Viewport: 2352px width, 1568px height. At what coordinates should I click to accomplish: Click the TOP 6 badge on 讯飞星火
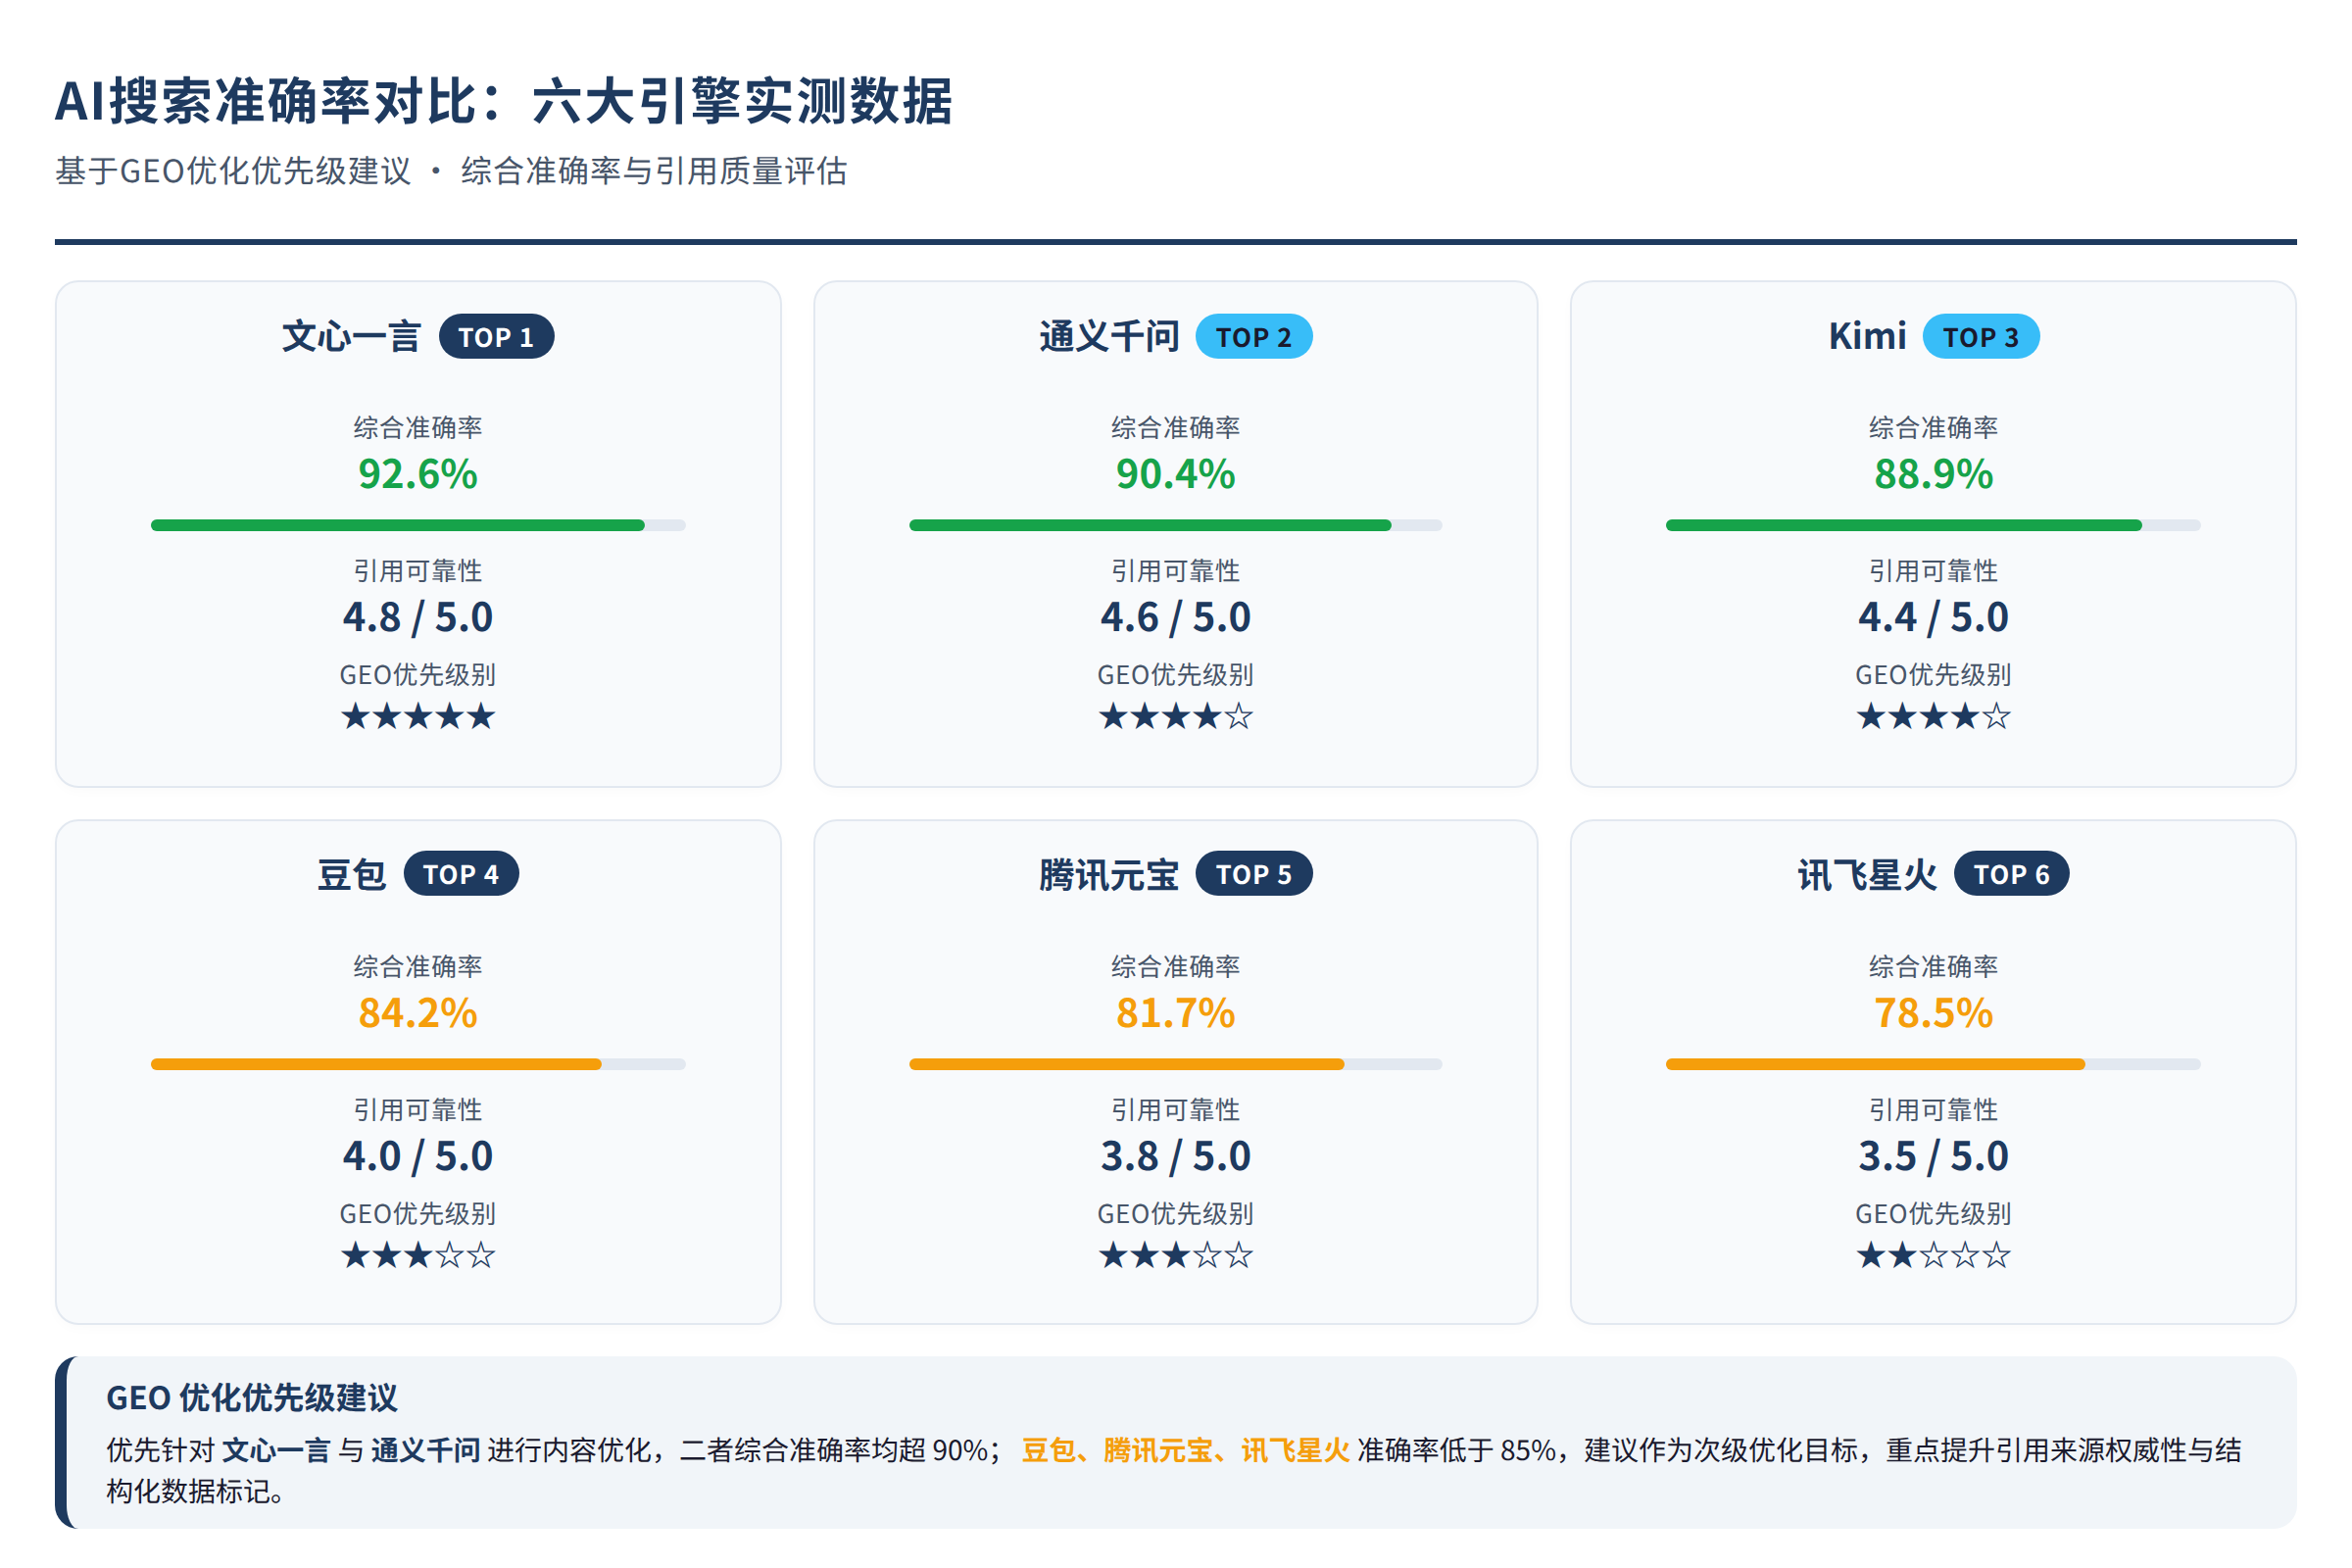coord(2011,874)
